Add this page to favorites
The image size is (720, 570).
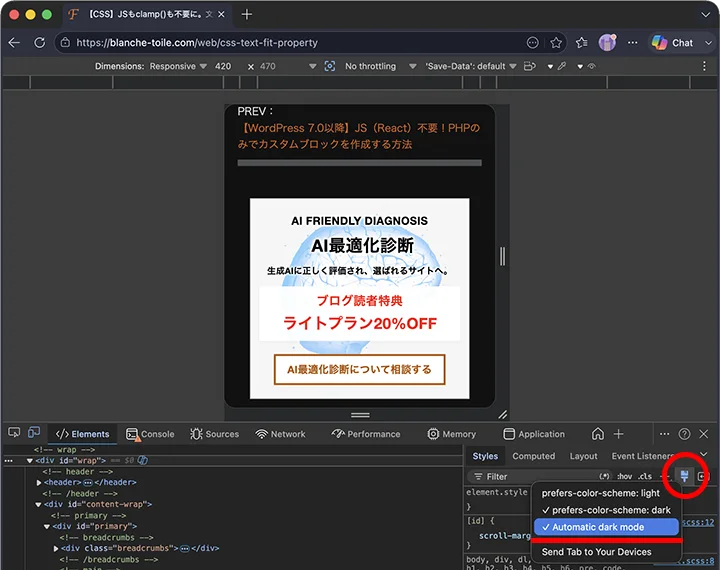click(556, 43)
